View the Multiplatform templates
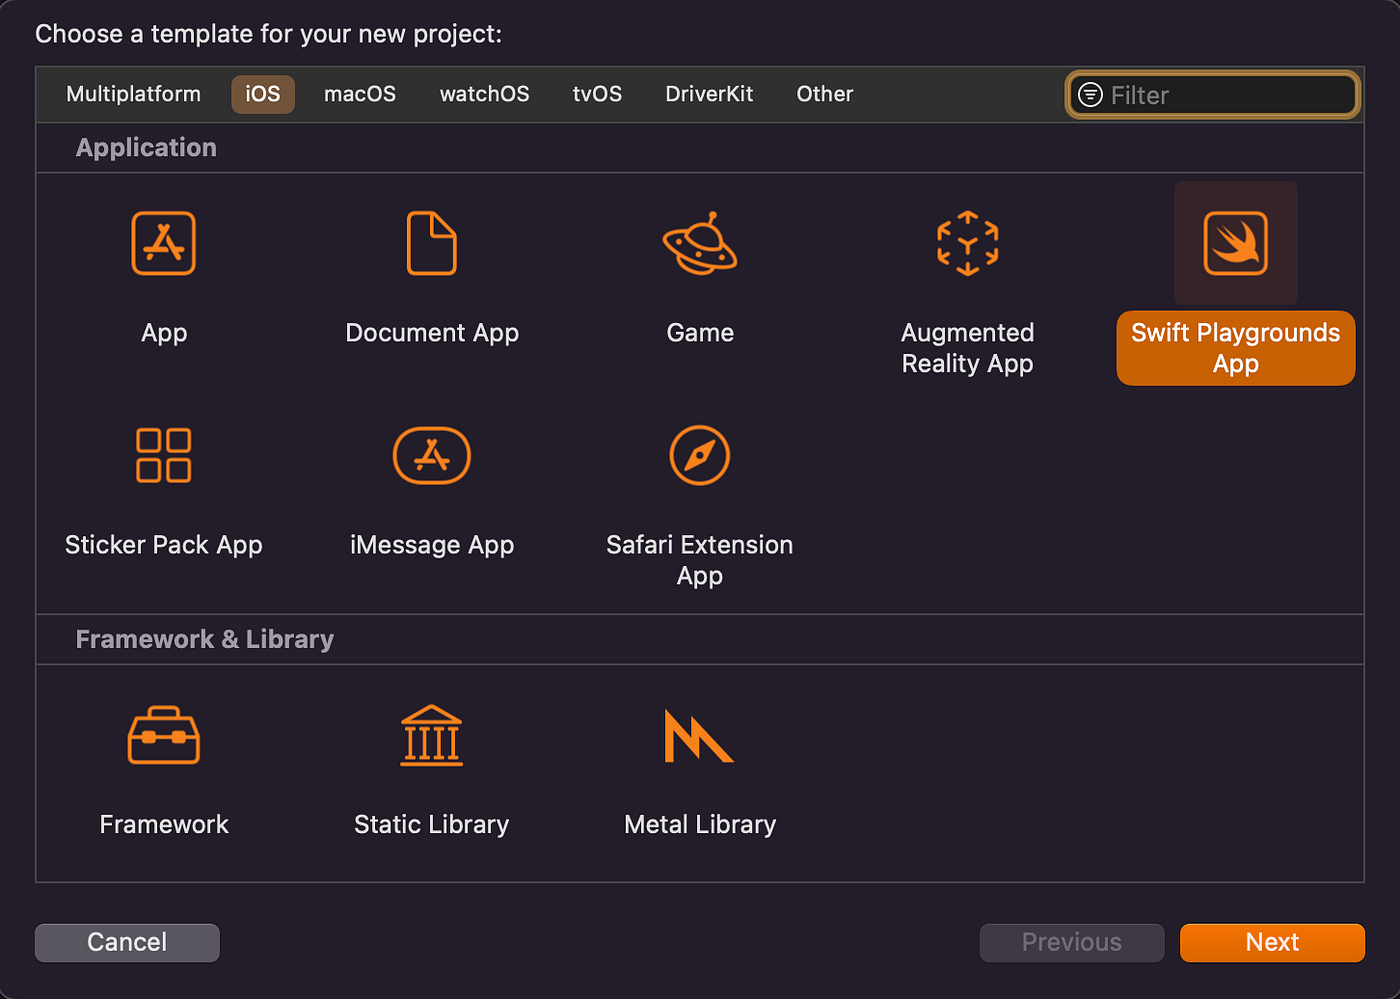Image resolution: width=1400 pixels, height=999 pixels. (x=132, y=94)
